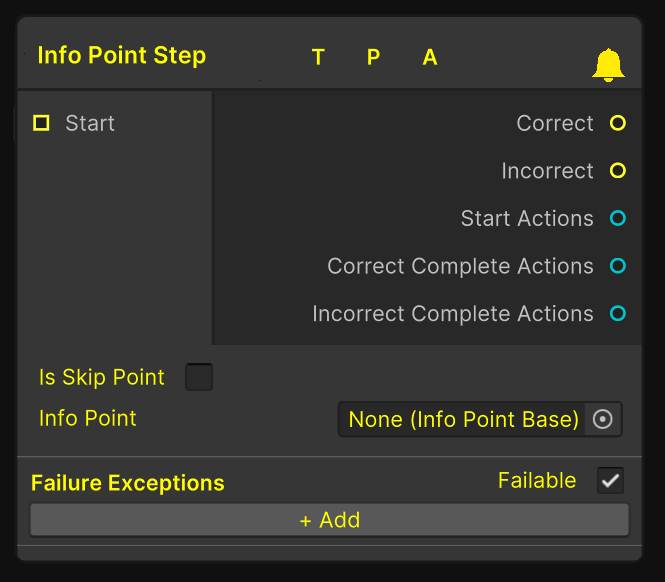Click the Failable label text
665x582 pixels.
coord(537,481)
